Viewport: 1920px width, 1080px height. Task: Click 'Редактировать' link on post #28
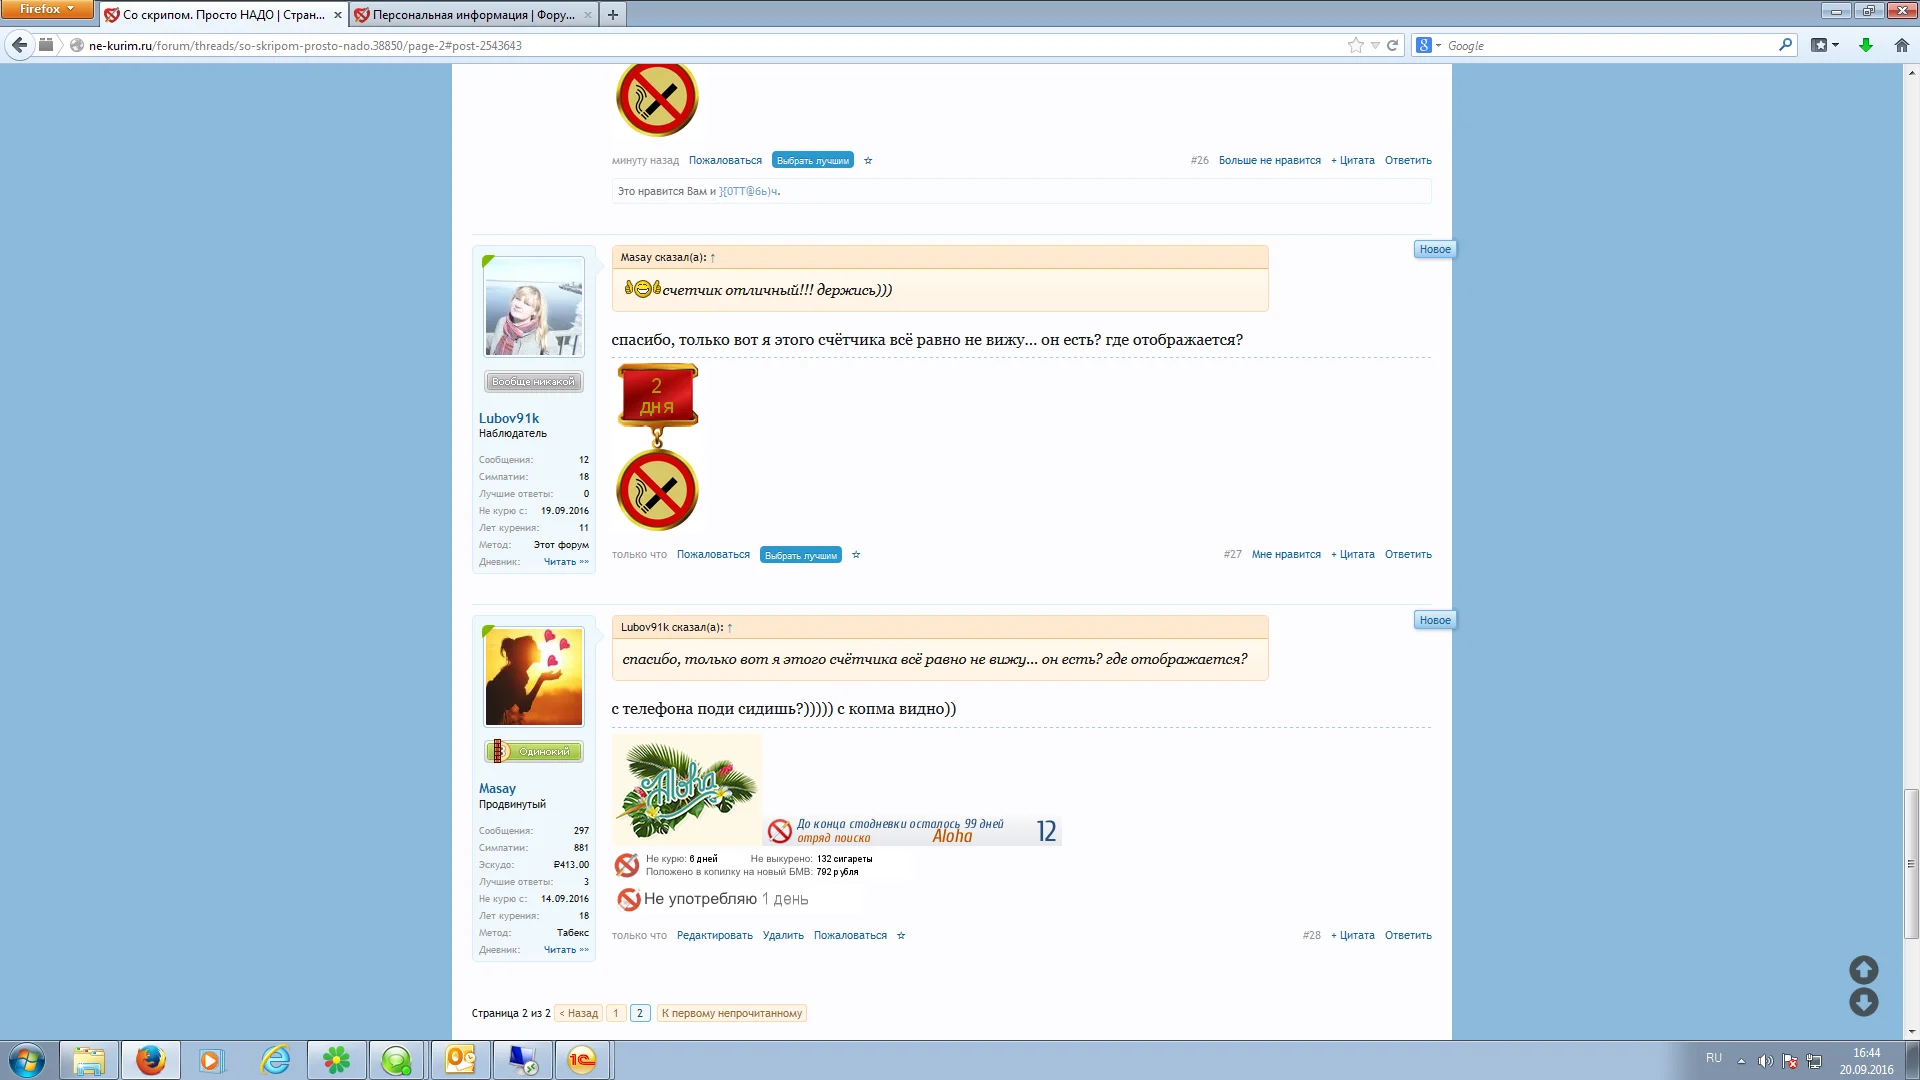click(714, 936)
